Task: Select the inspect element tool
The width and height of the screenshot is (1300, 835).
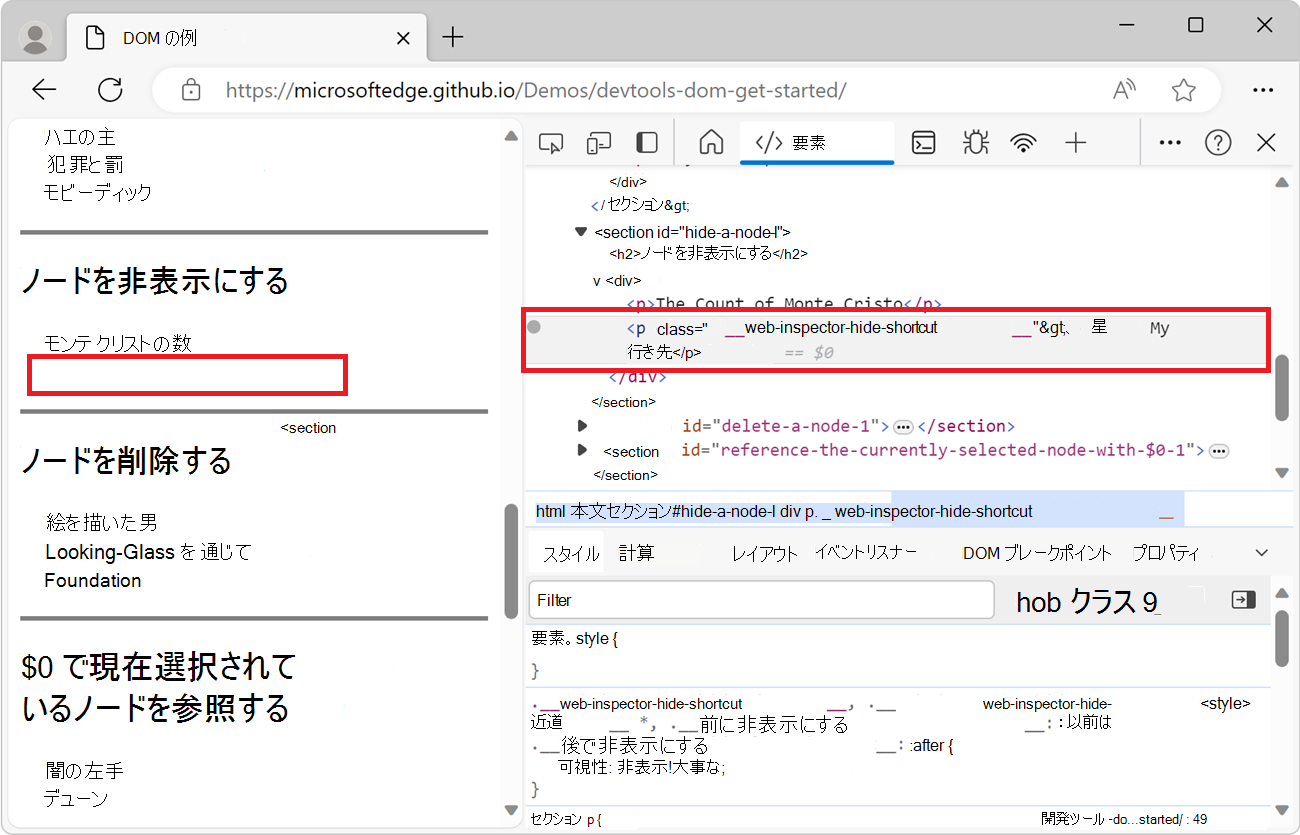Action: 550,142
